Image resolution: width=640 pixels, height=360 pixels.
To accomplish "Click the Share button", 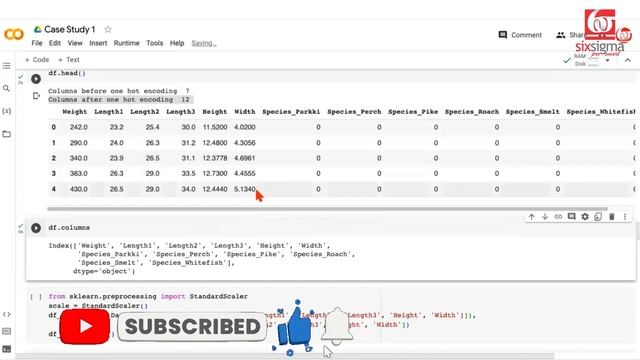I will point(571,35).
